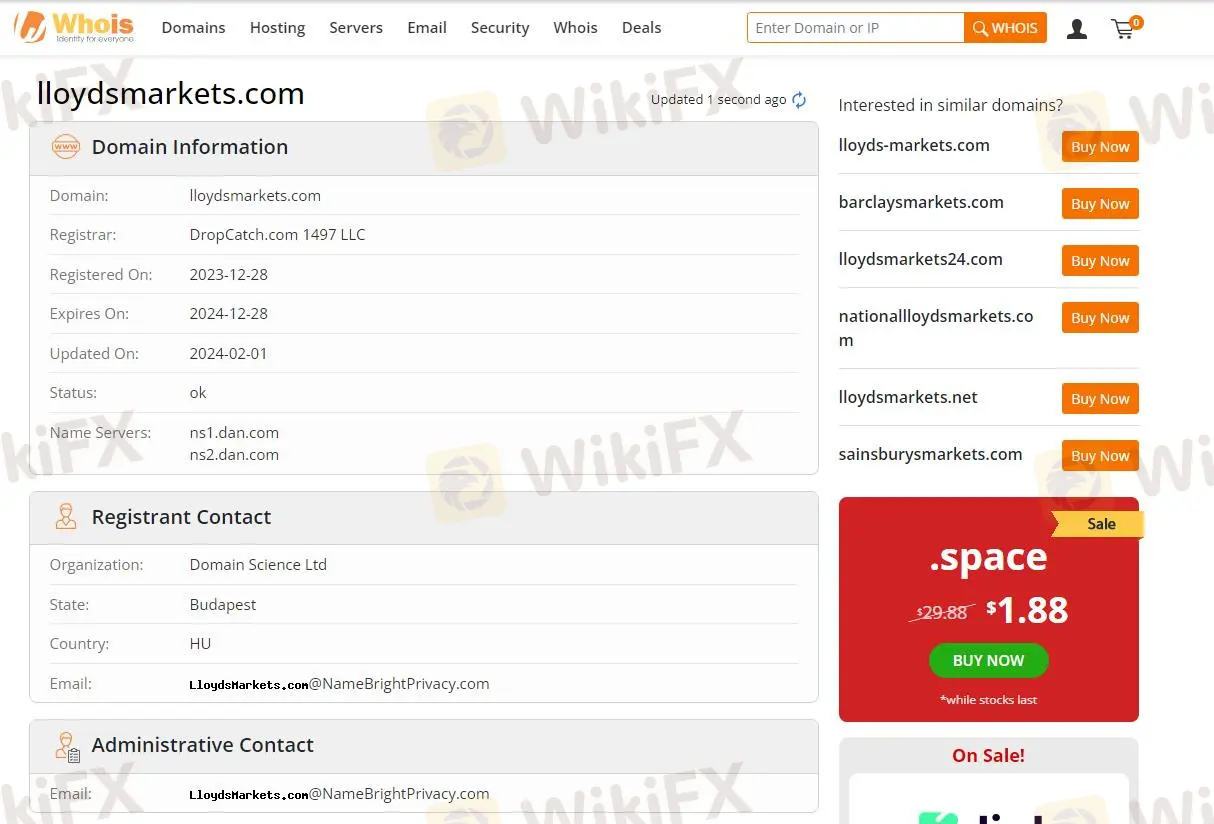Select the sainsburysmarkets.com suggestion text
The image size is (1214, 824).
[x=930, y=454]
